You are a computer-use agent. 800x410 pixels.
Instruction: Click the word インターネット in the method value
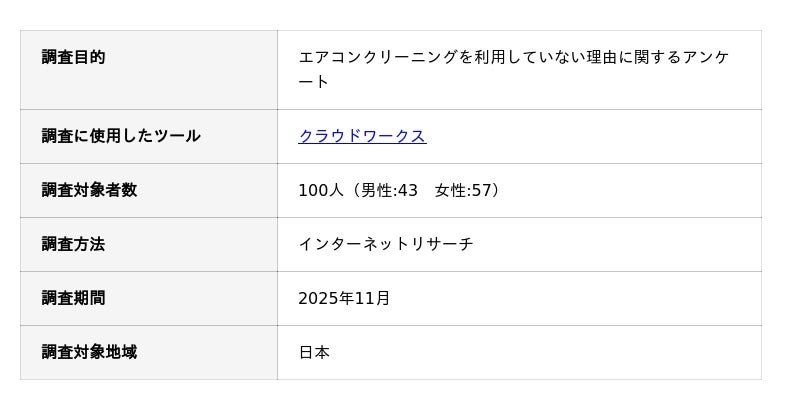click(354, 244)
